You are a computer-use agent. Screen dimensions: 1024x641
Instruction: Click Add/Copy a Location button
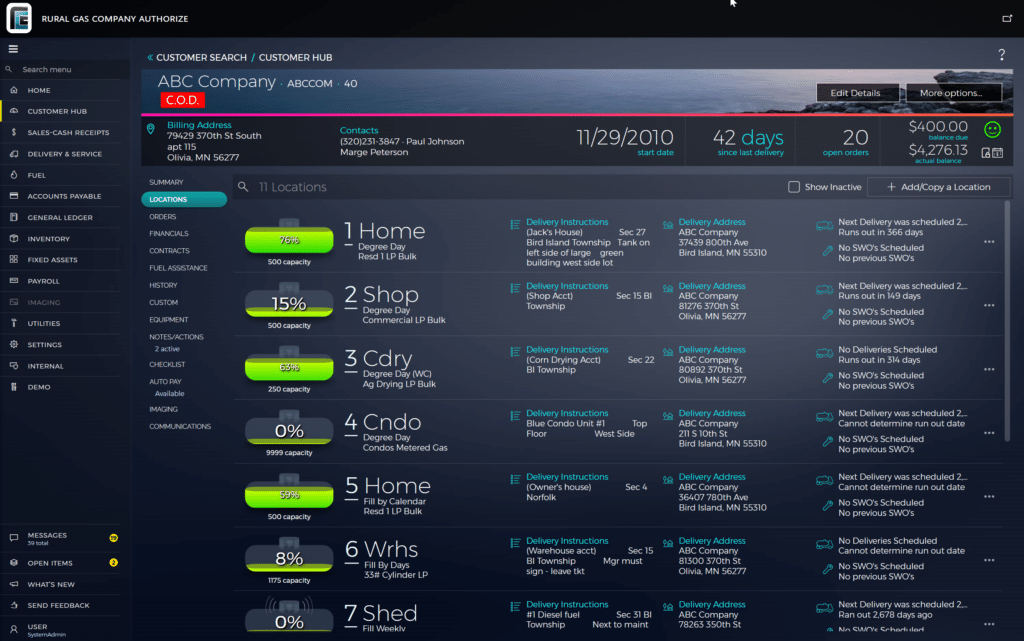(938, 187)
